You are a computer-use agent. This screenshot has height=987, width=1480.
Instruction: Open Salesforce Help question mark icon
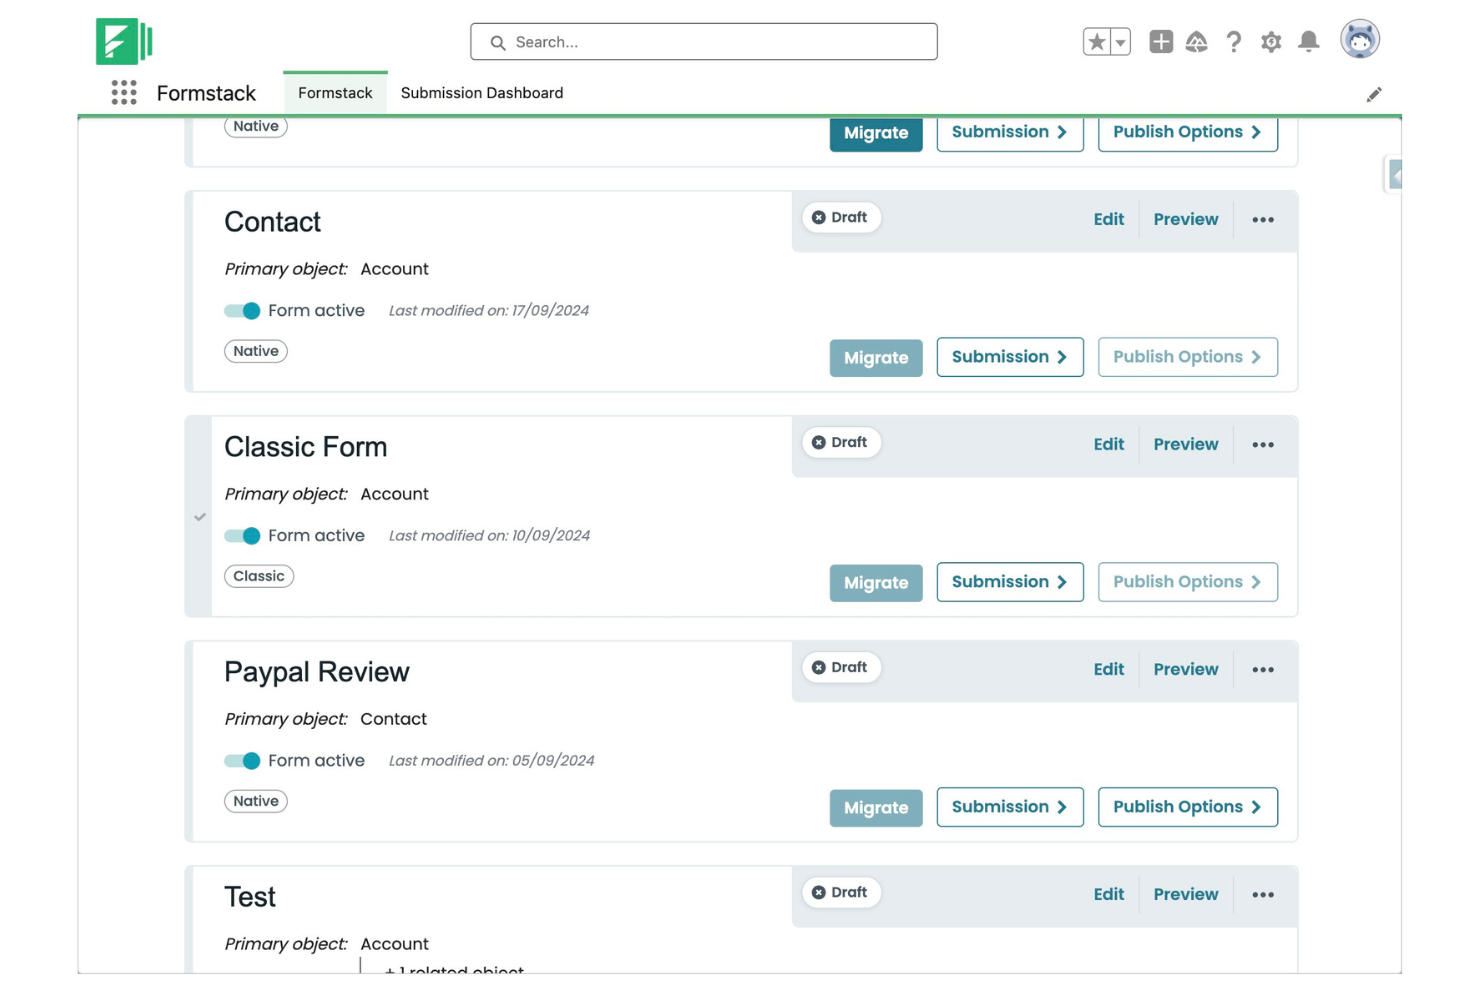pyautogui.click(x=1233, y=42)
